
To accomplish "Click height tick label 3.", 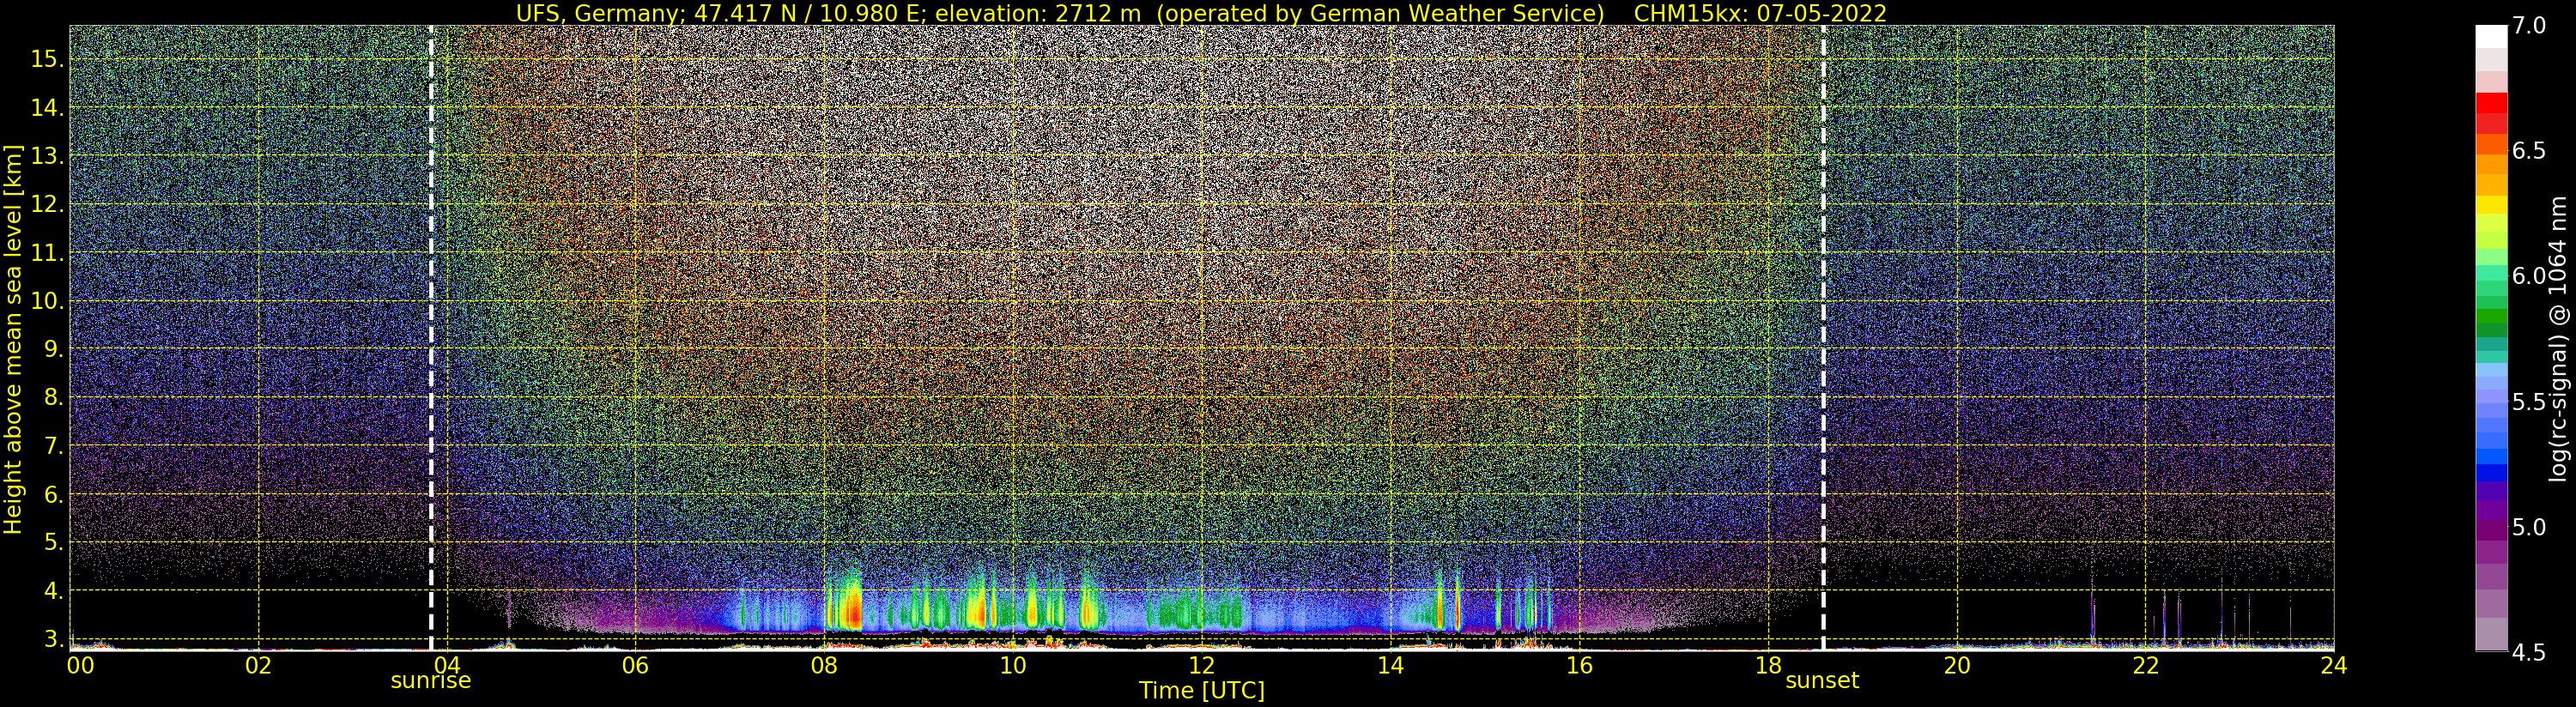I will click(54, 638).
